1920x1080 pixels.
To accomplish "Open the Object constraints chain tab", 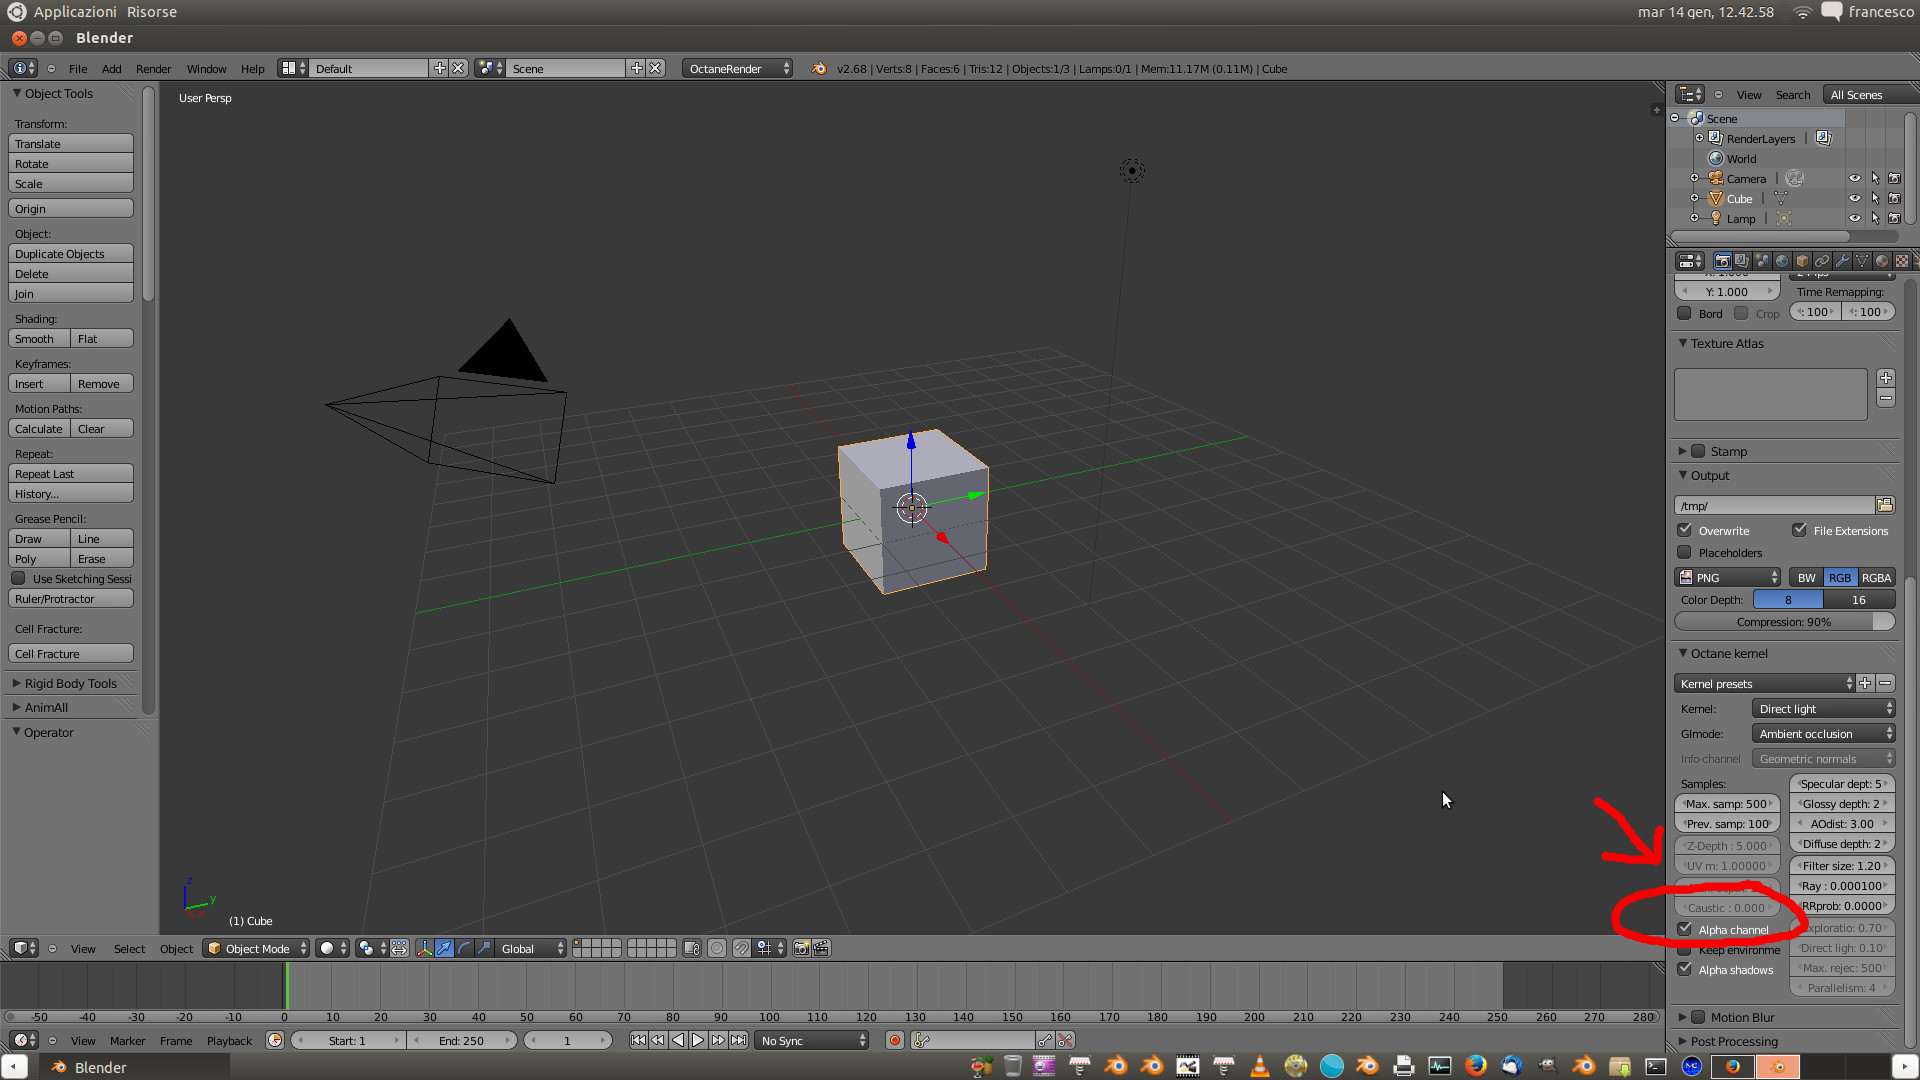I will coord(1822,261).
